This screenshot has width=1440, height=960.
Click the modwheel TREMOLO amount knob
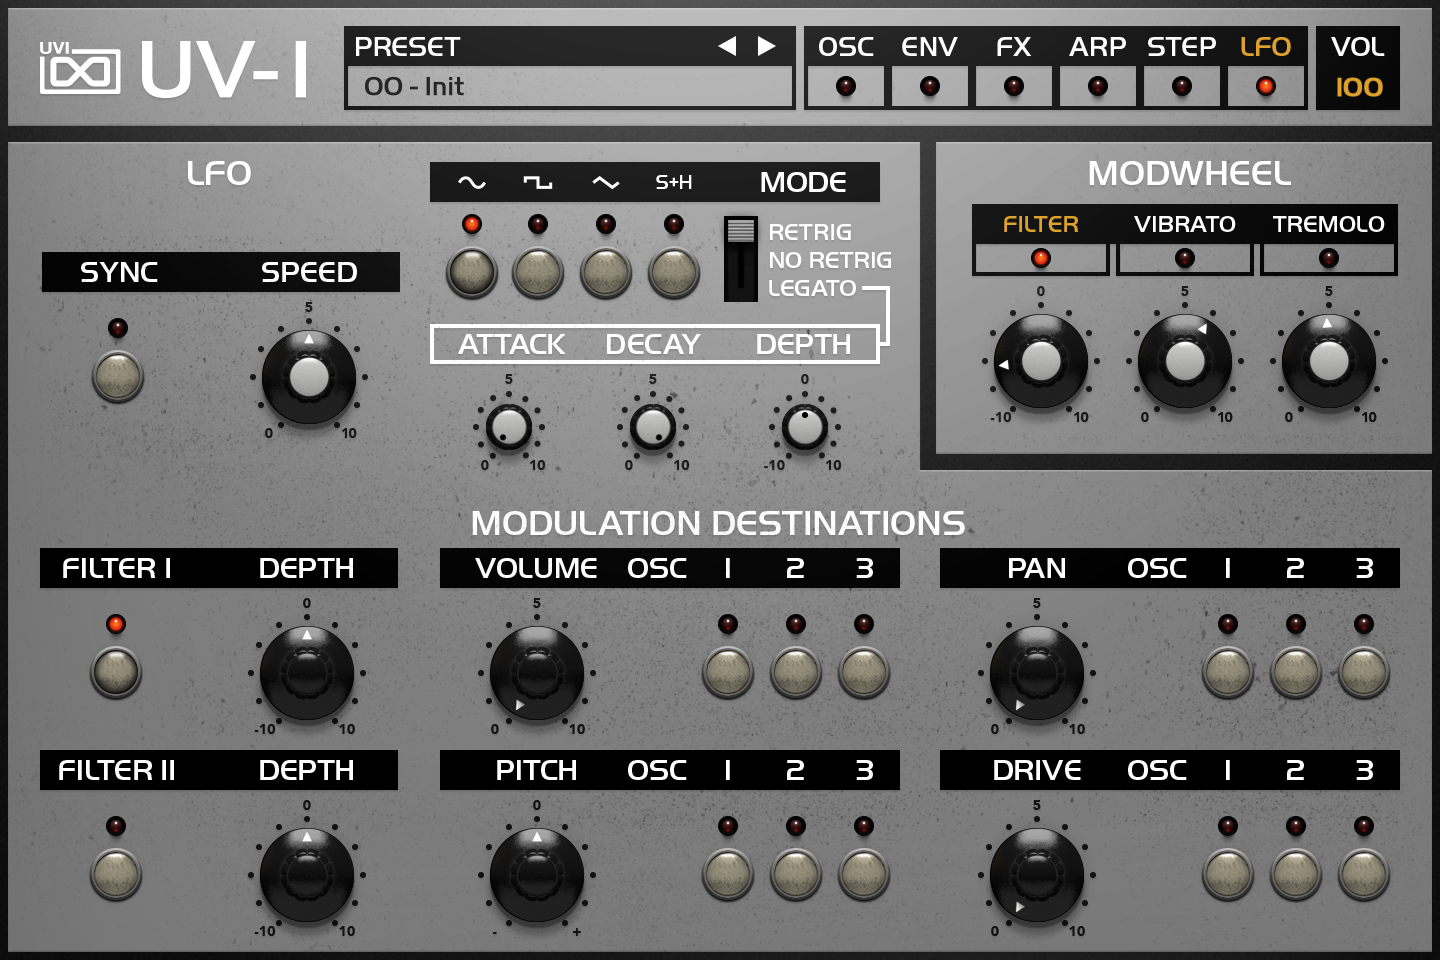pyautogui.click(x=1329, y=361)
